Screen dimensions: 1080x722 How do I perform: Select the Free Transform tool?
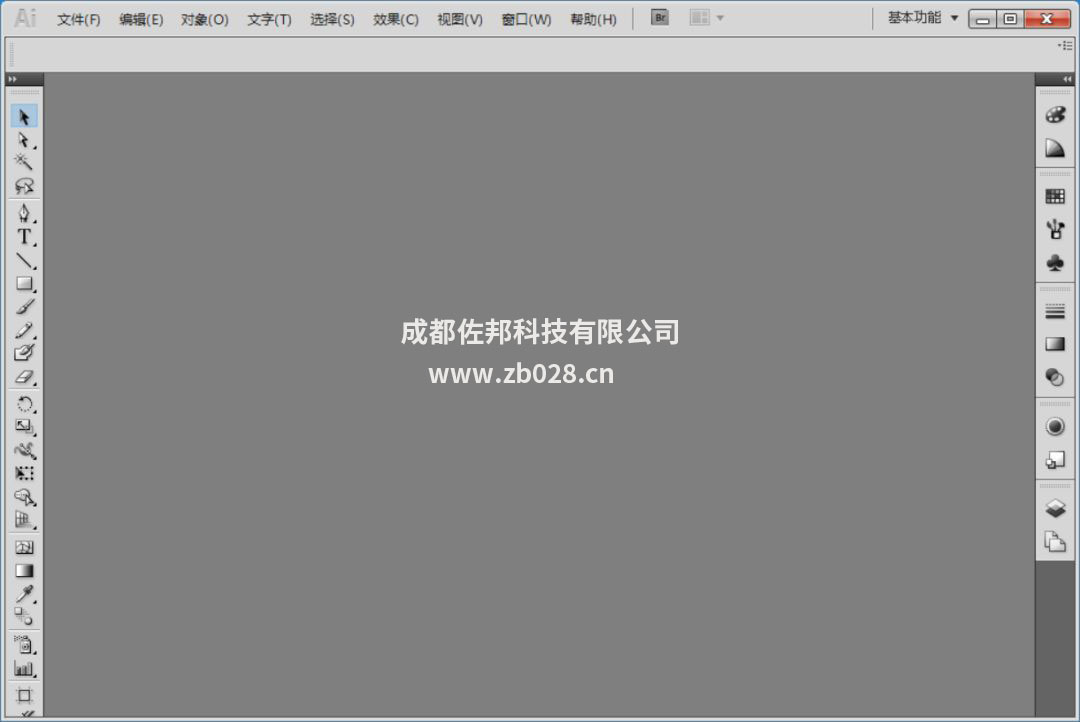[24, 473]
